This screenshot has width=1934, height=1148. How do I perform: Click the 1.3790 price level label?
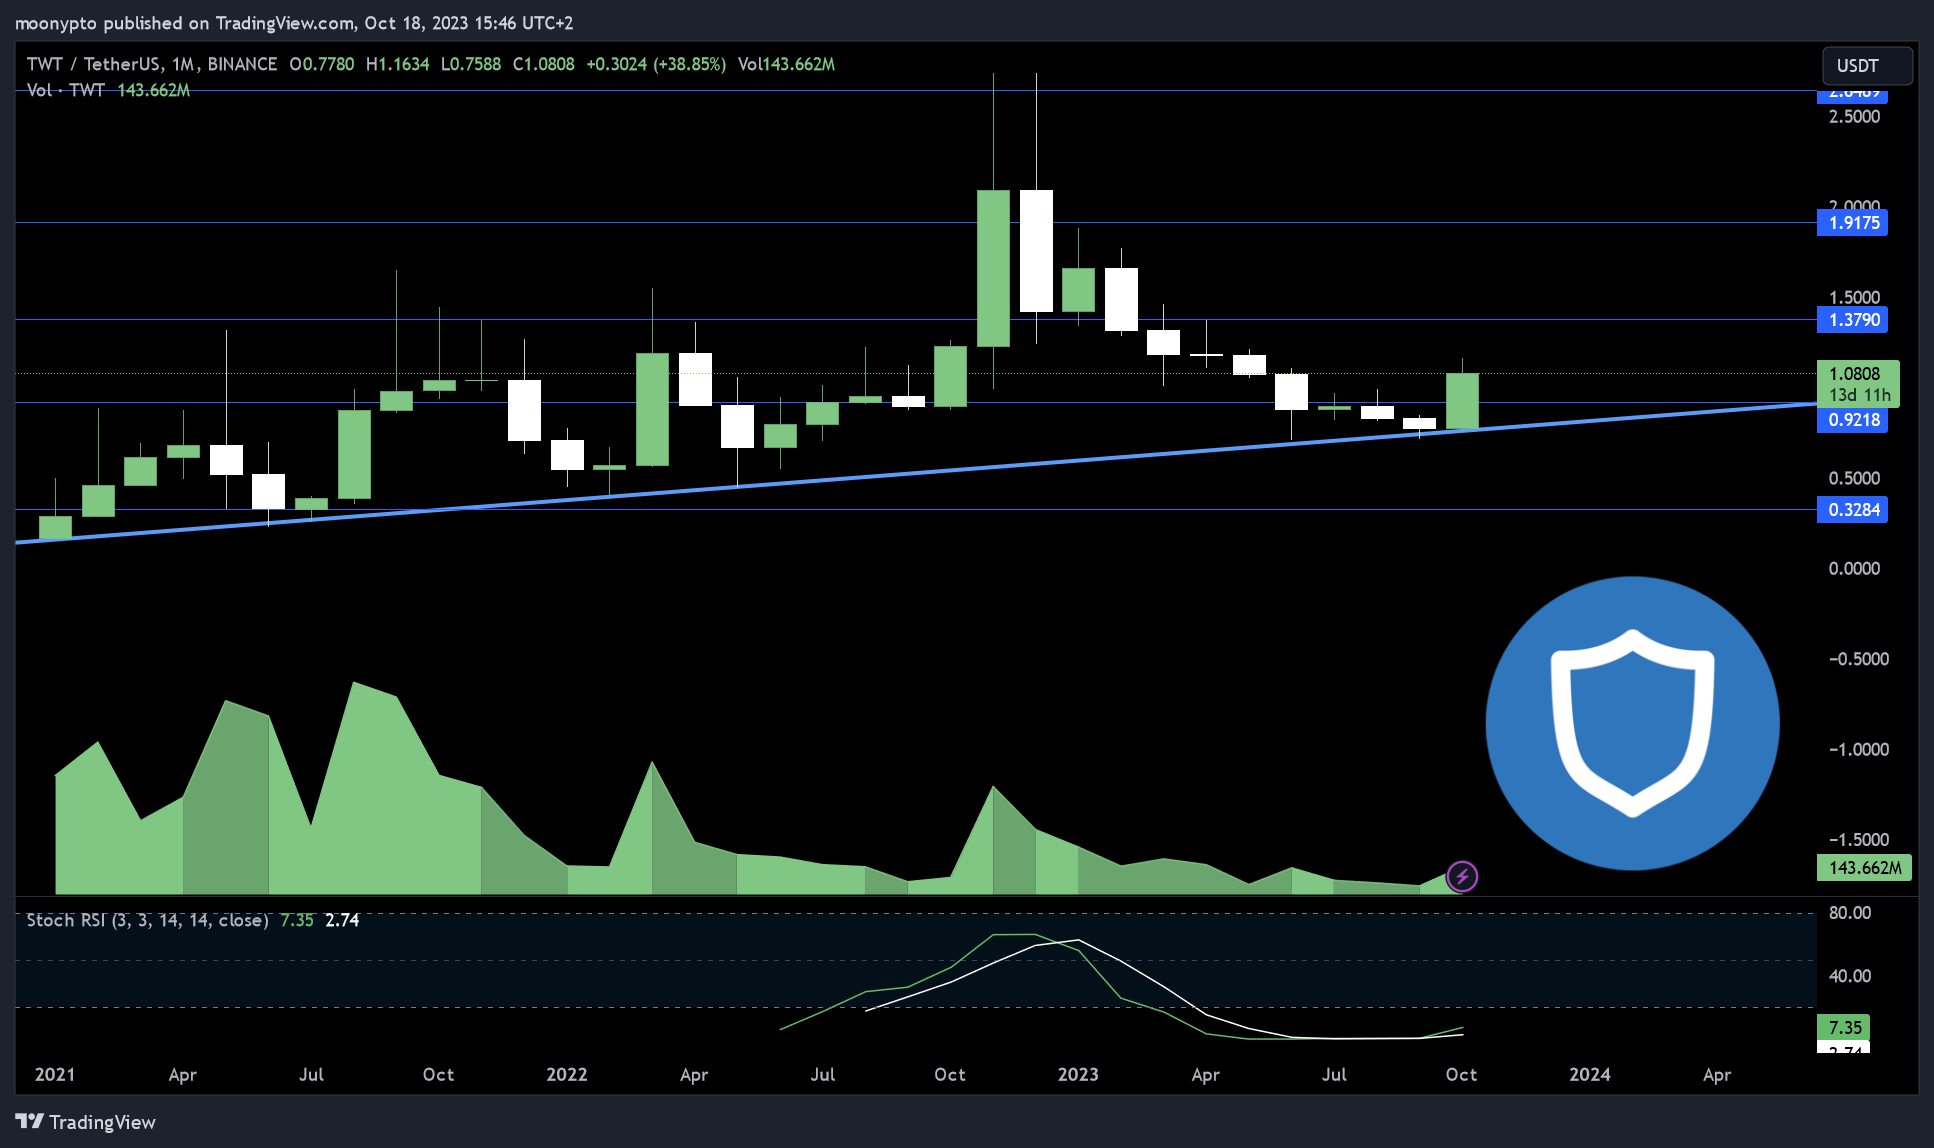click(1852, 320)
